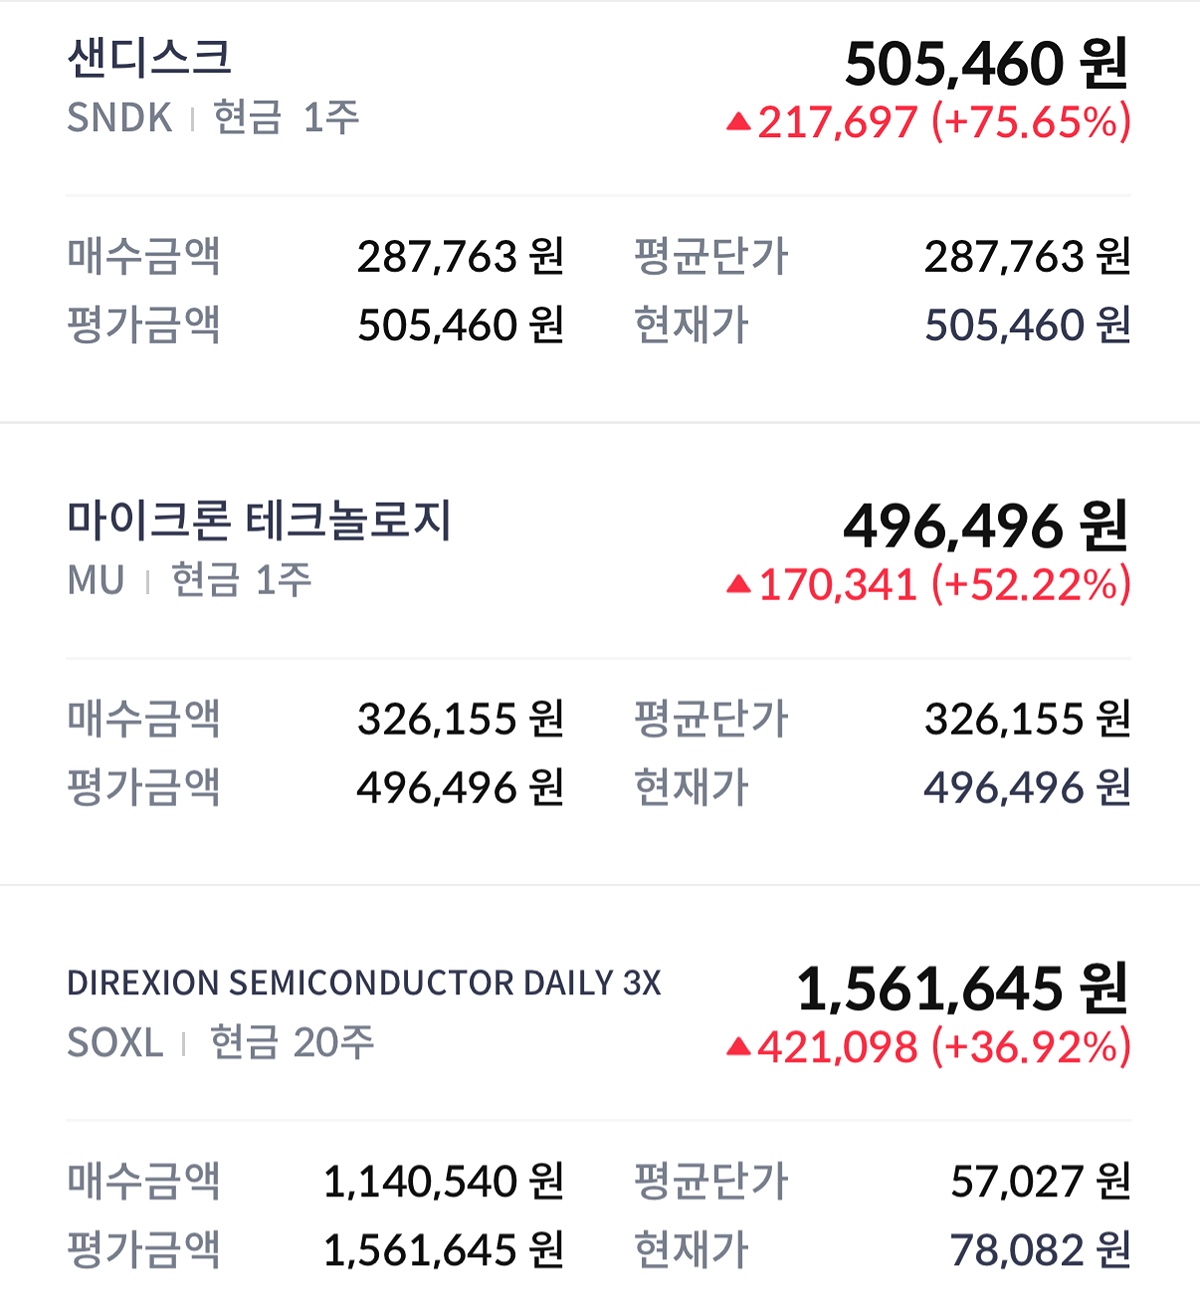Click the red up-triangle beside 421,098
Screen dimensions: 1200x1290
(738, 1047)
